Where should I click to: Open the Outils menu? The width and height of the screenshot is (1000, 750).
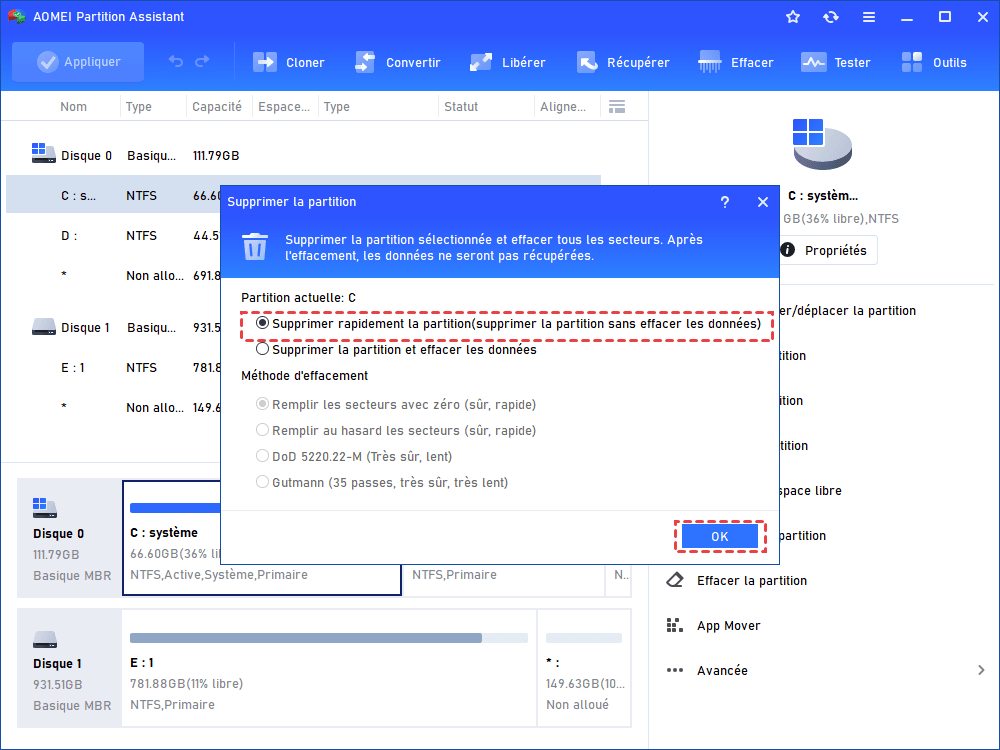(934, 62)
